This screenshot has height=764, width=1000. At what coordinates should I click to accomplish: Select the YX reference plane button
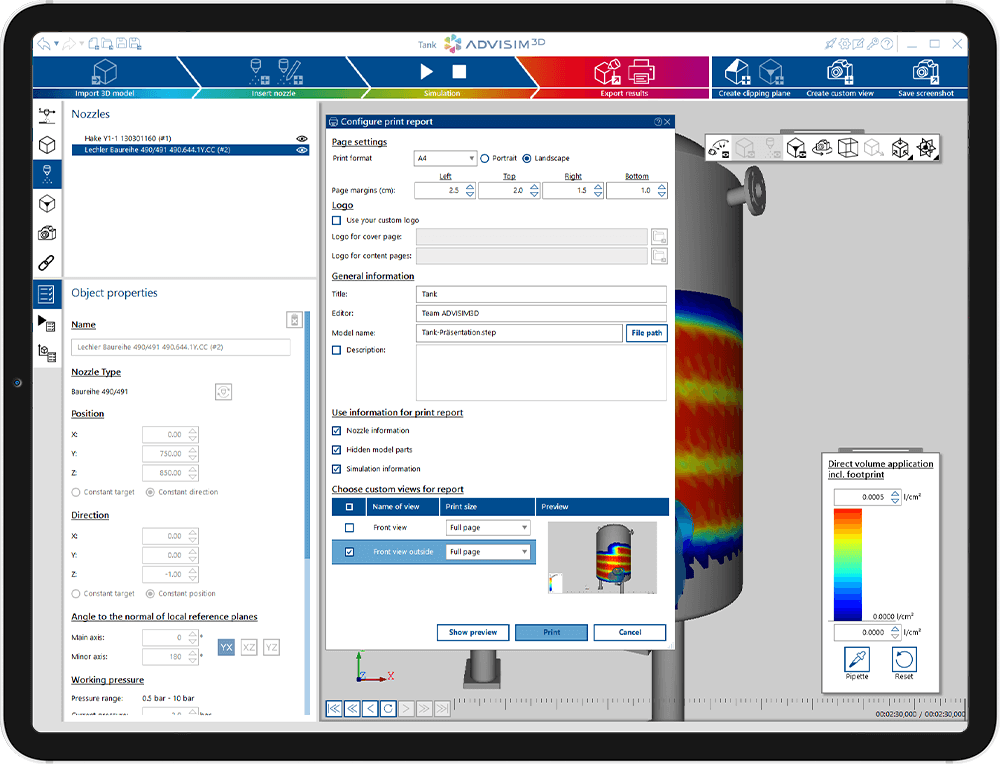pos(226,647)
